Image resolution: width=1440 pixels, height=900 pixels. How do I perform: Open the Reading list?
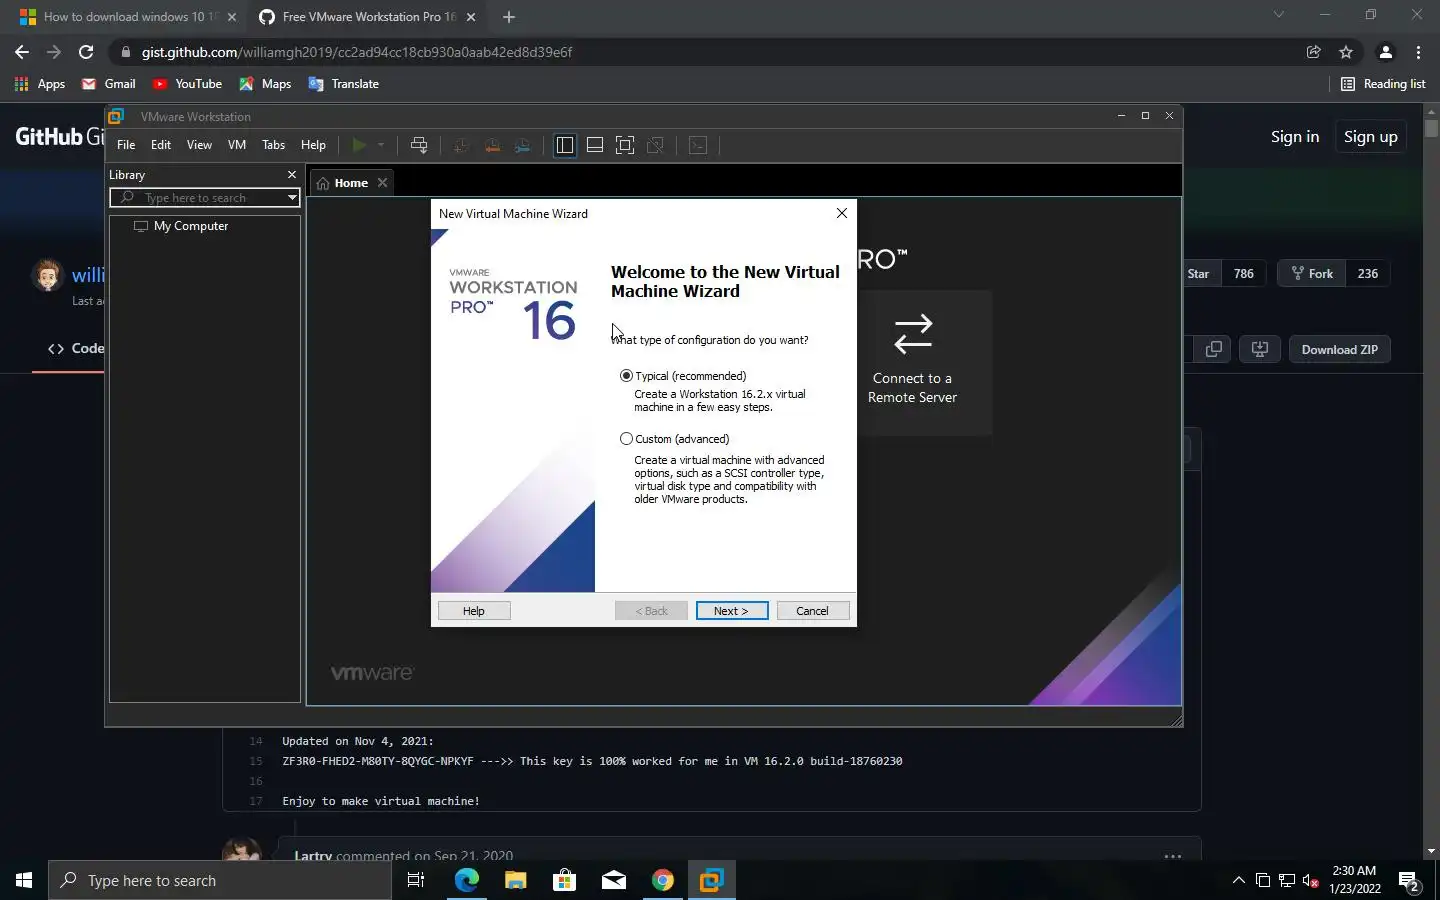pyautogui.click(x=1383, y=84)
